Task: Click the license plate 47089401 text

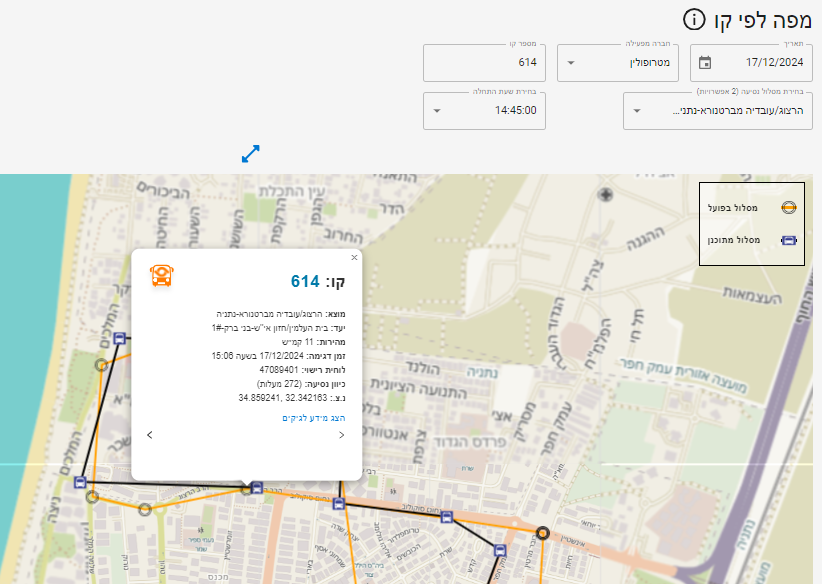Action: [302, 370]
